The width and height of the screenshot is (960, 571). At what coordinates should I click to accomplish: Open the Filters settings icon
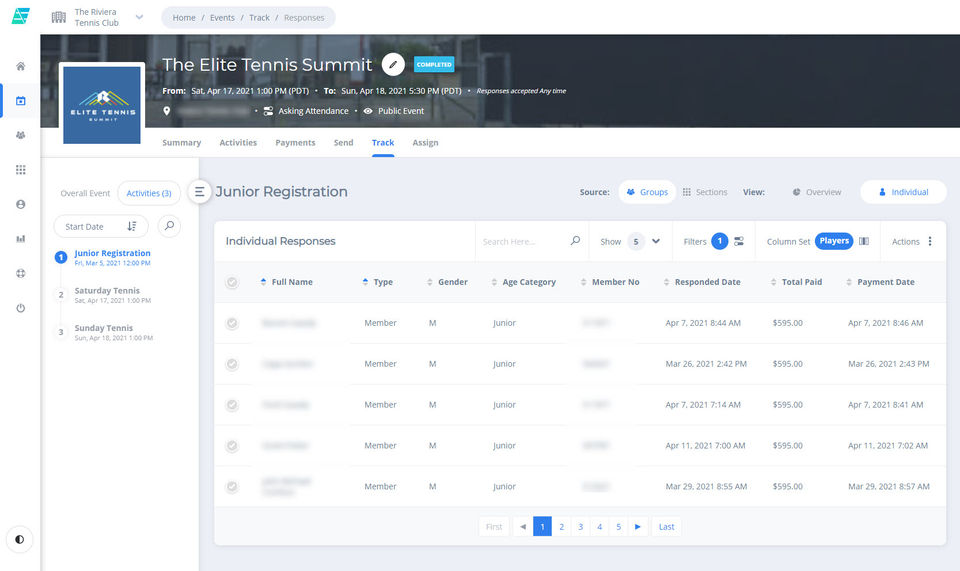(x=739, y=242)
